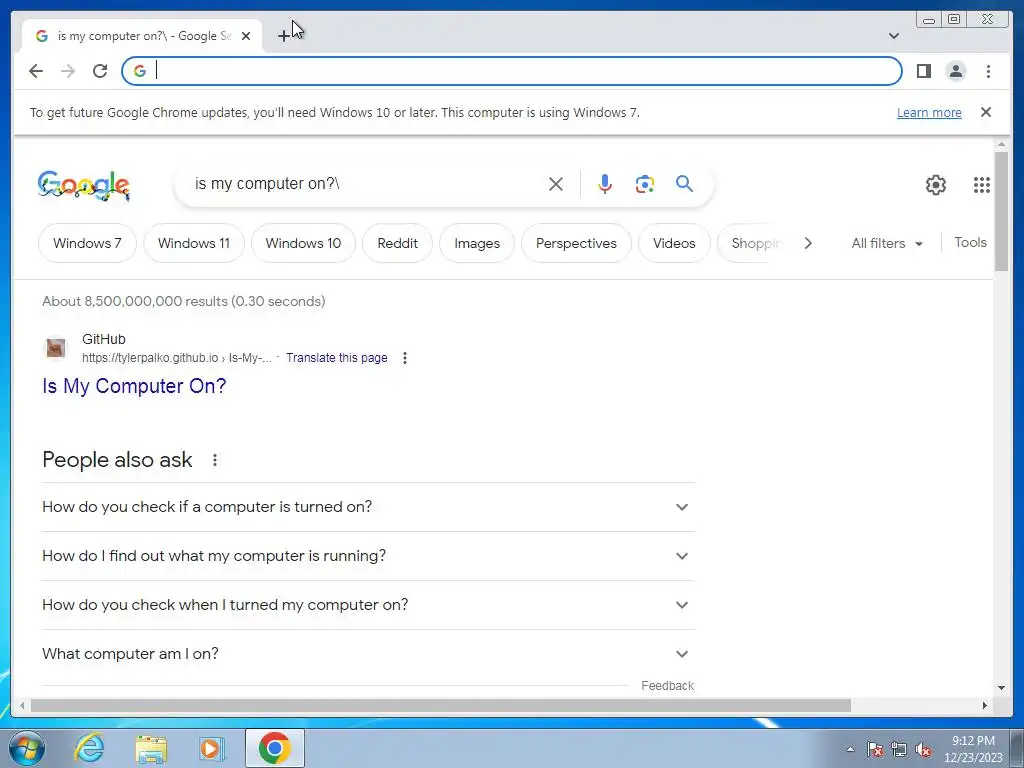The image size is (1024, 768).
Task: Click the muted volume tray icon
Action: (923, 749)
